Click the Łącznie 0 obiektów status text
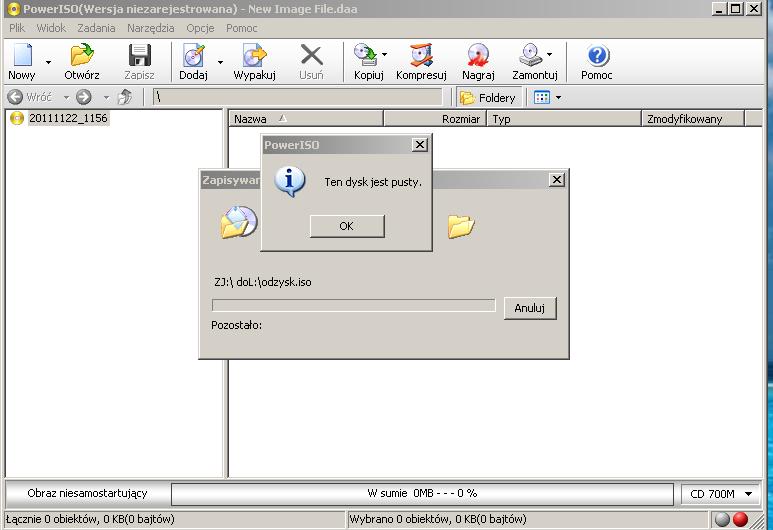The height and width of the screenshot is (530, 773). coord(90,519)
